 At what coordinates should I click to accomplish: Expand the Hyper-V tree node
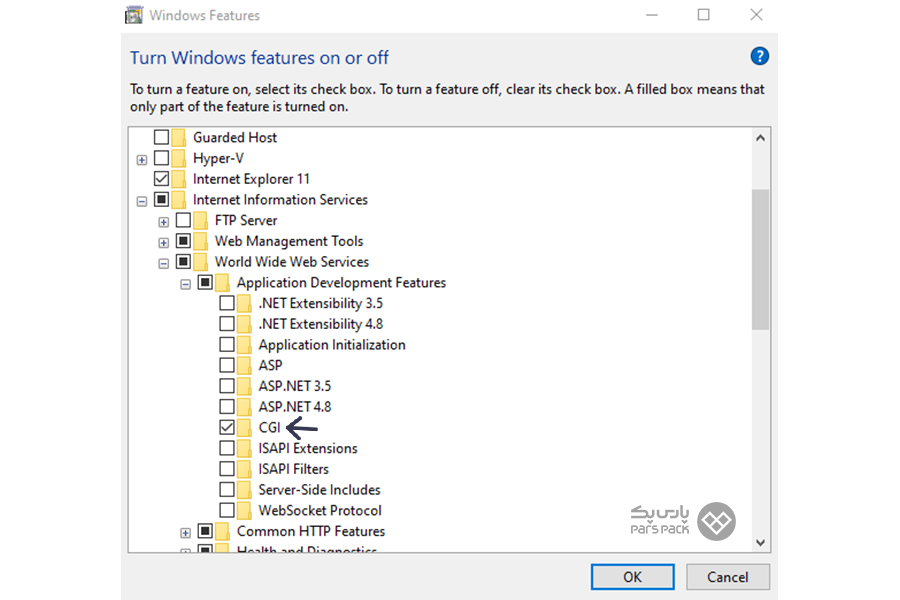(x=142, y=160)
